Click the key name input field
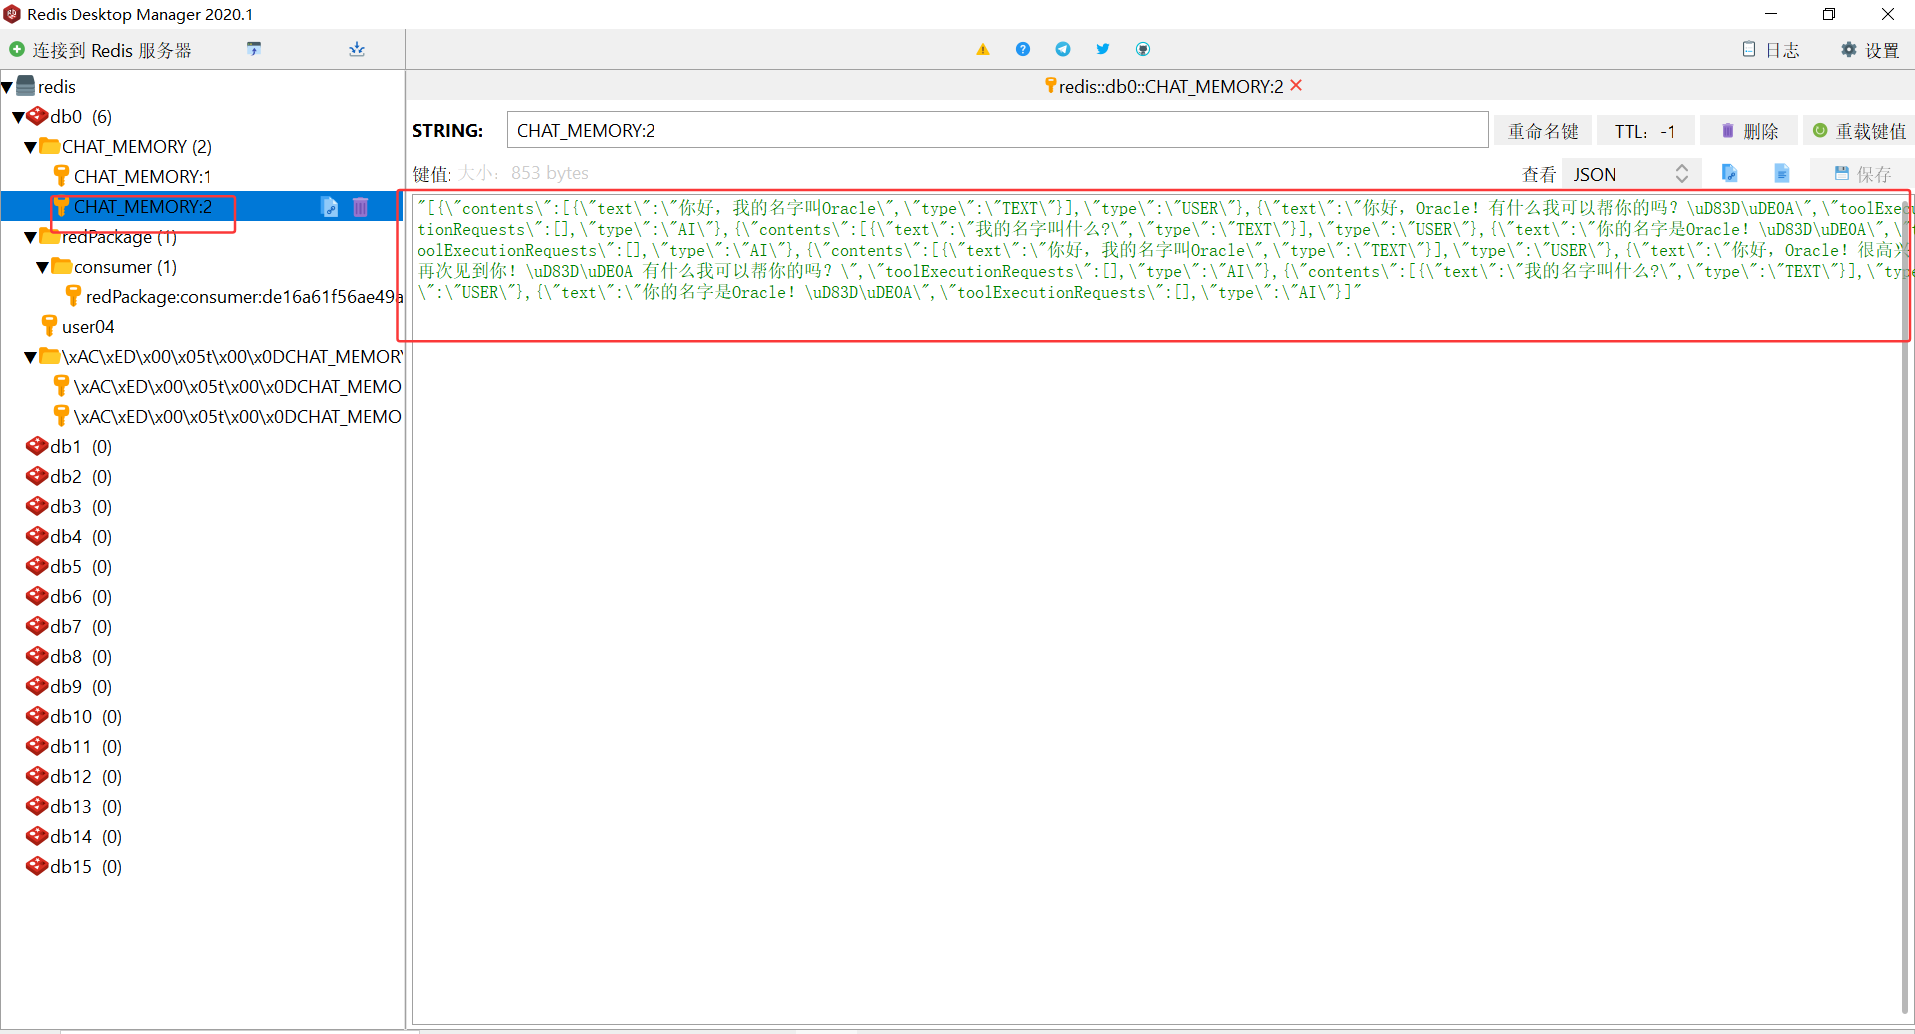1915x1034 pixels. tap(996, 131)
